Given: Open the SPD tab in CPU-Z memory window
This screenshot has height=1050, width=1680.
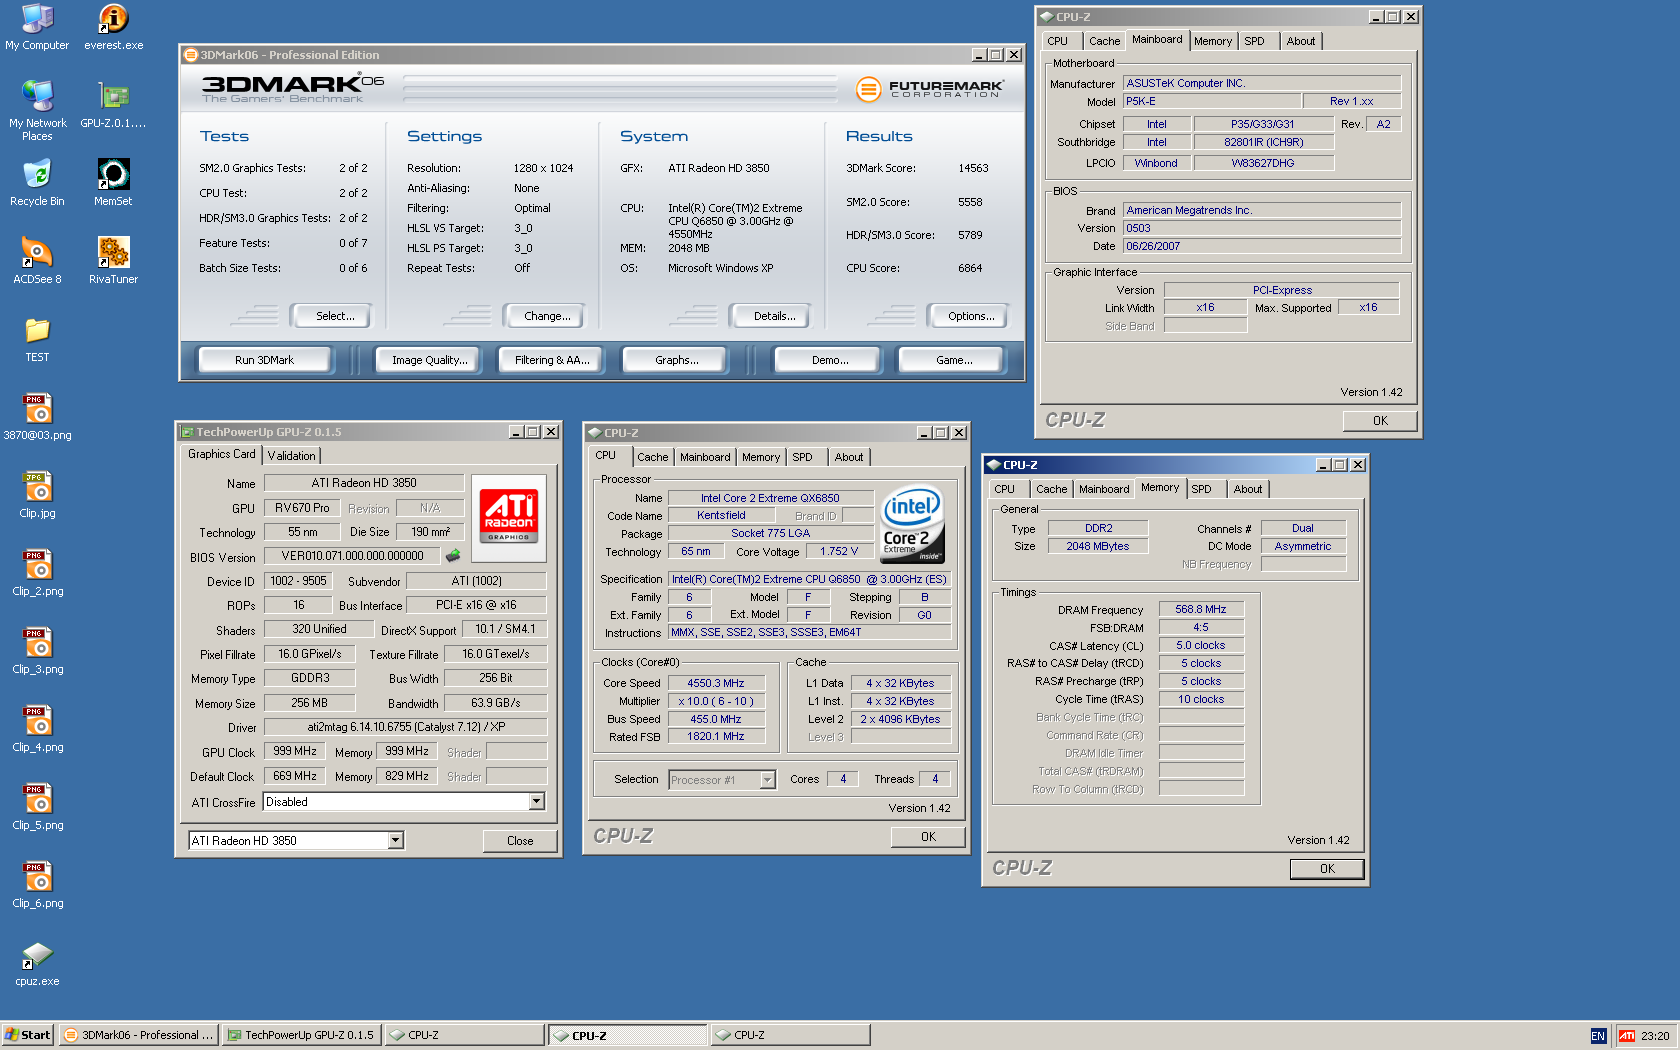Looking at the screenshot, I should point(1202,489).
